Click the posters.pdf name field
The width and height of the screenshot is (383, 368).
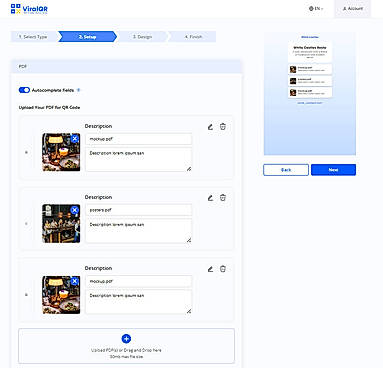[139, 210]
